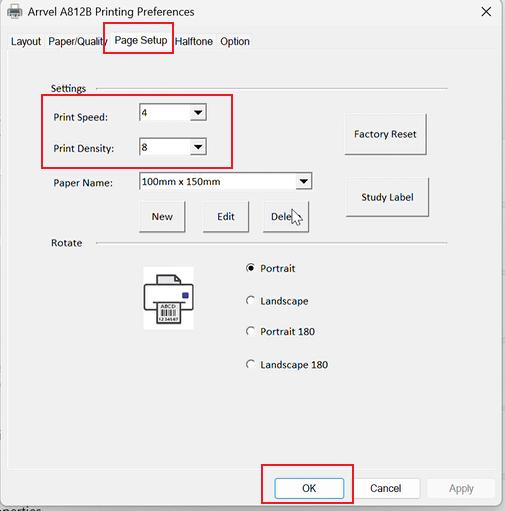Image resolution: width=505 pixels, height=511 pixels.
Task: Close the Printing Preferences window
Action: click(x=486, y=12)
